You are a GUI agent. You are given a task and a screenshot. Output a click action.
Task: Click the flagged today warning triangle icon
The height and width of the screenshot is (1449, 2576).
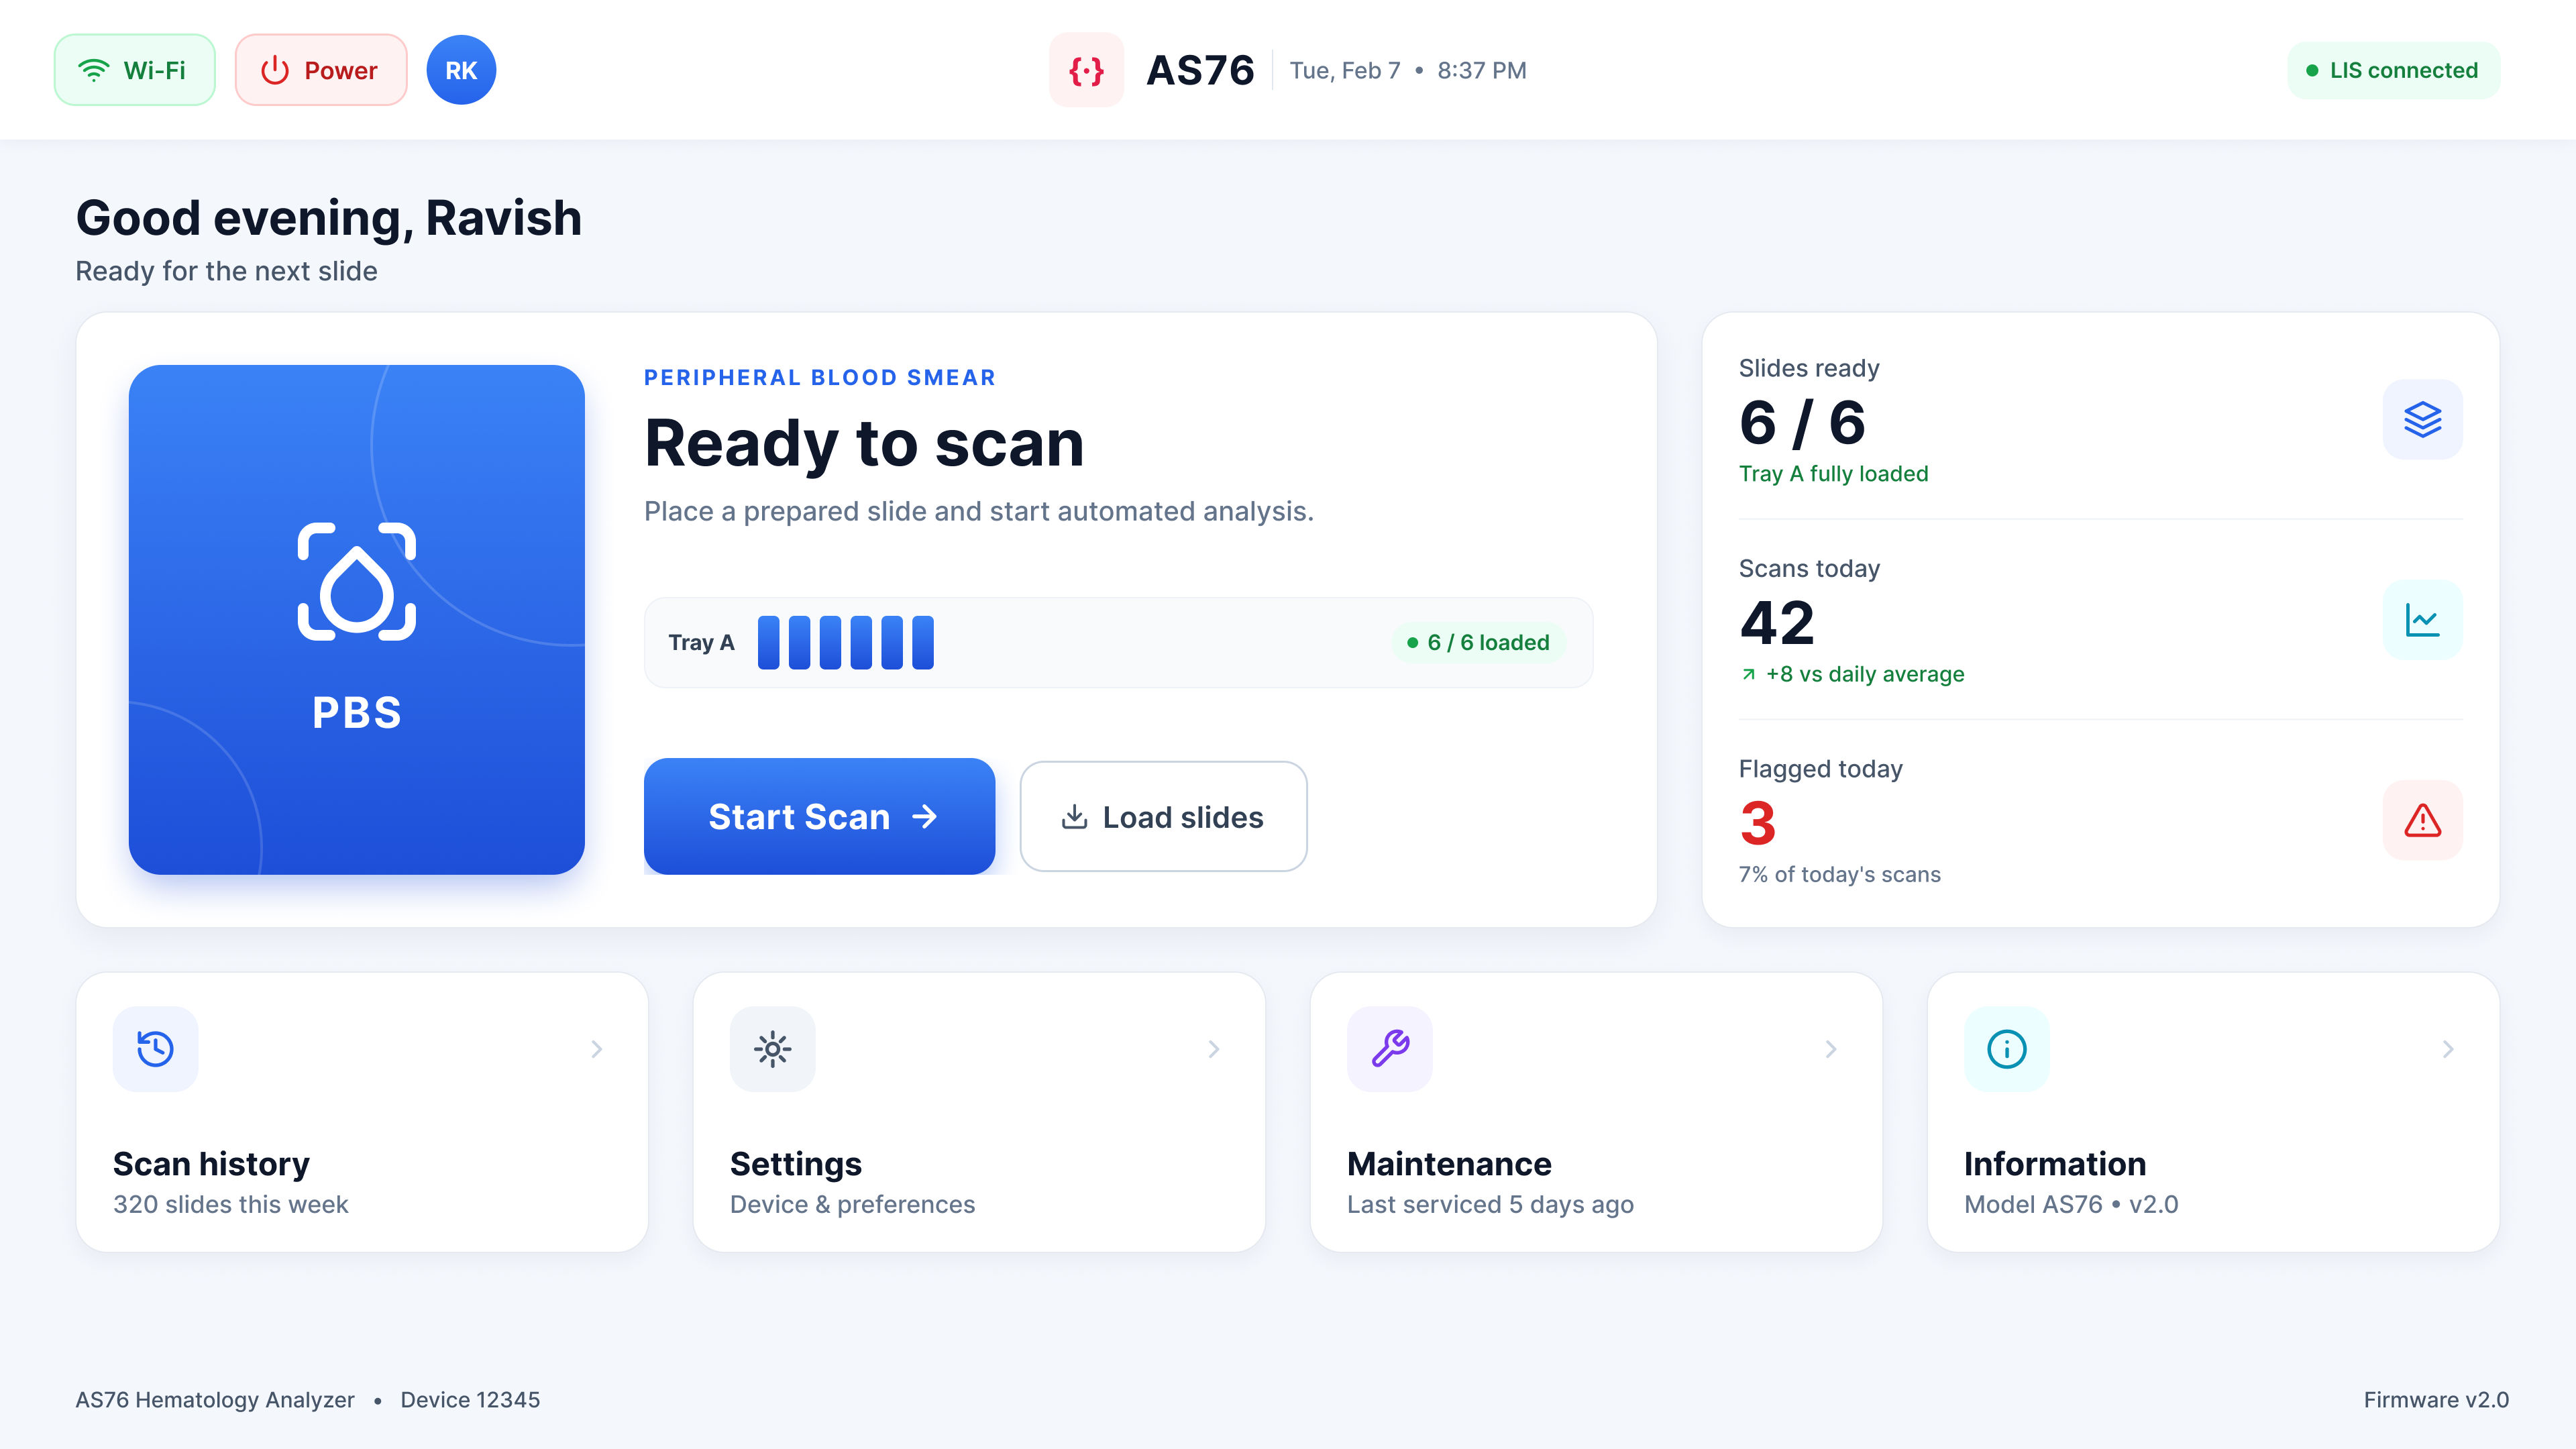[x=2422, y=820]
